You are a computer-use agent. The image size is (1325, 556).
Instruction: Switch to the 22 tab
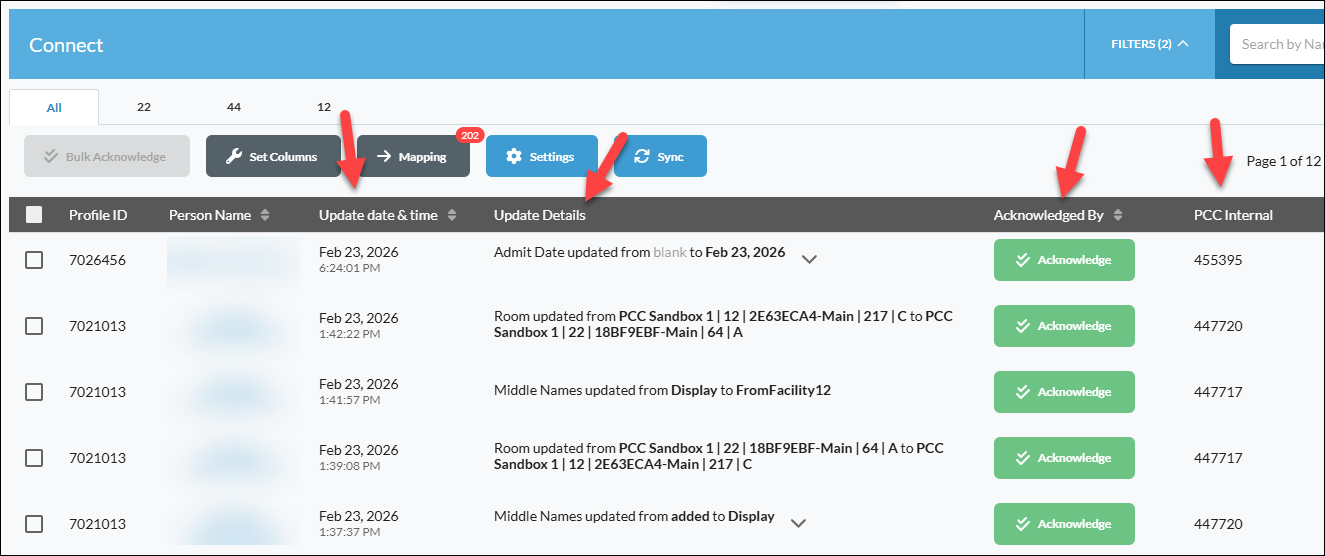[144, 107]
